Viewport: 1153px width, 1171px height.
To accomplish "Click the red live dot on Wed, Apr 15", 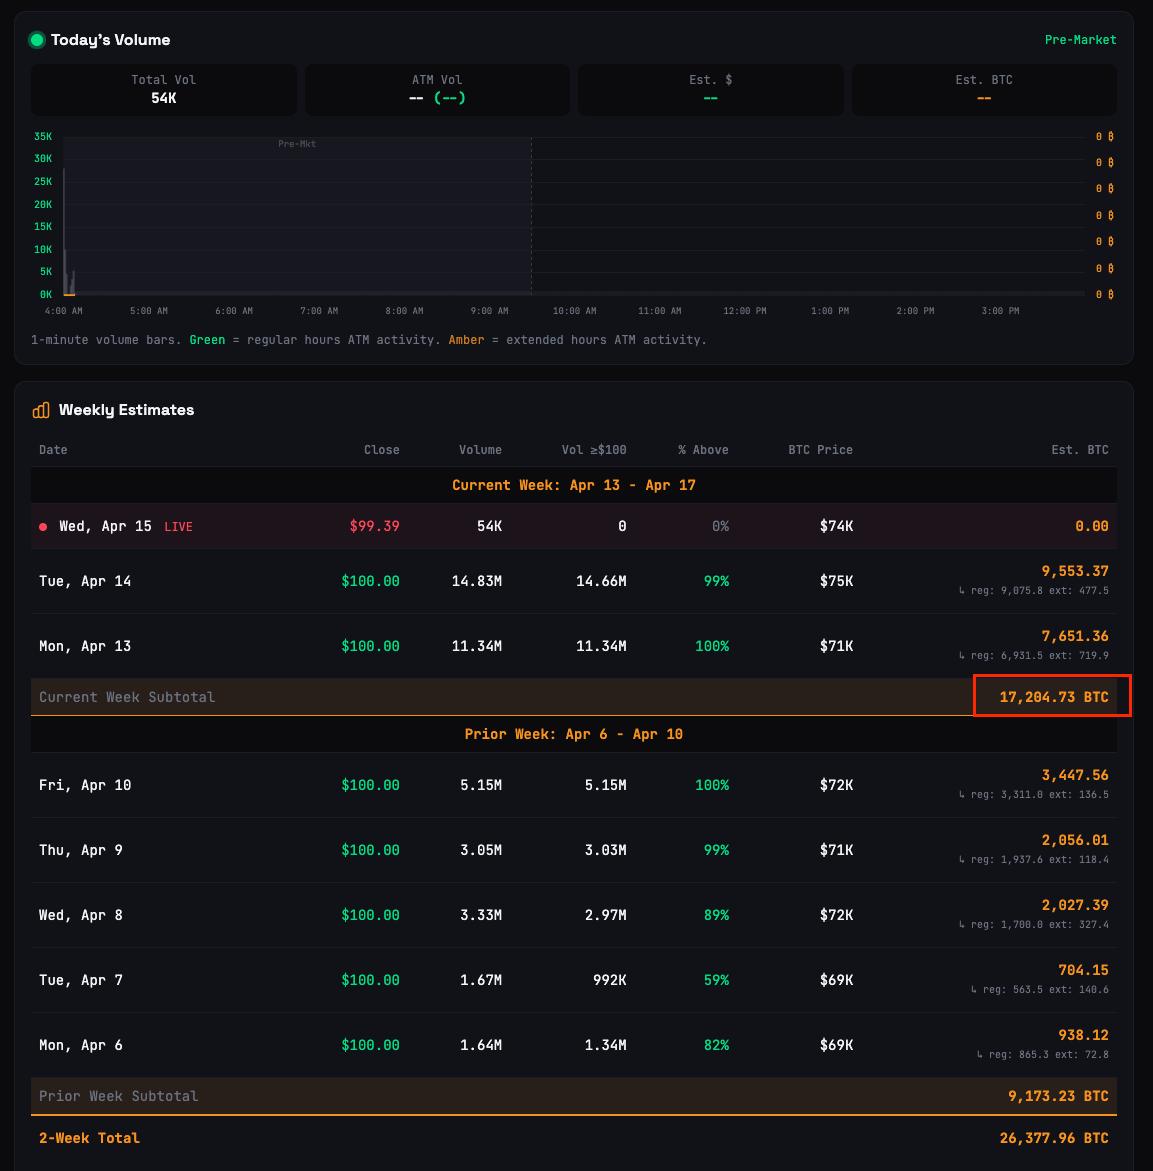I will click(43, 527).
